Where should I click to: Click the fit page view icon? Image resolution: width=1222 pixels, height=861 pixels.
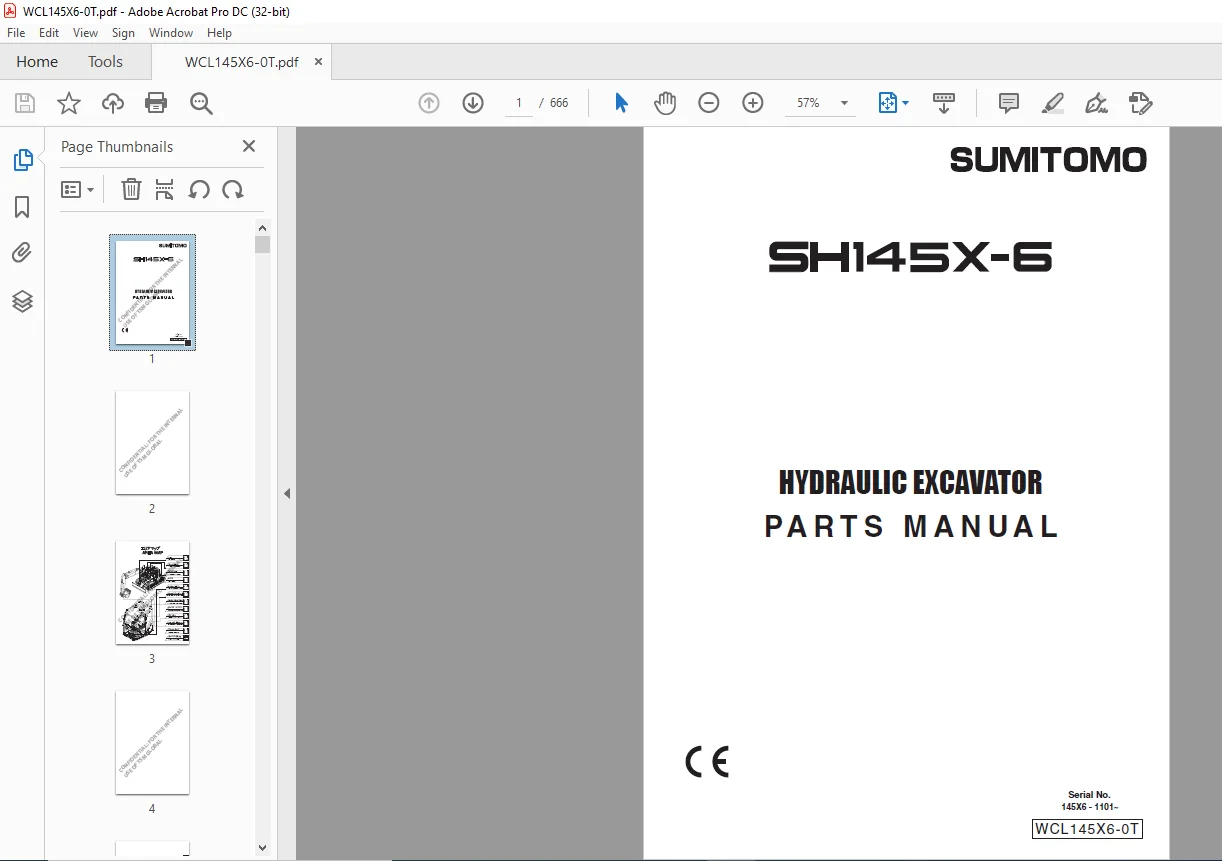pyautogui.click(x=887, y=103)
